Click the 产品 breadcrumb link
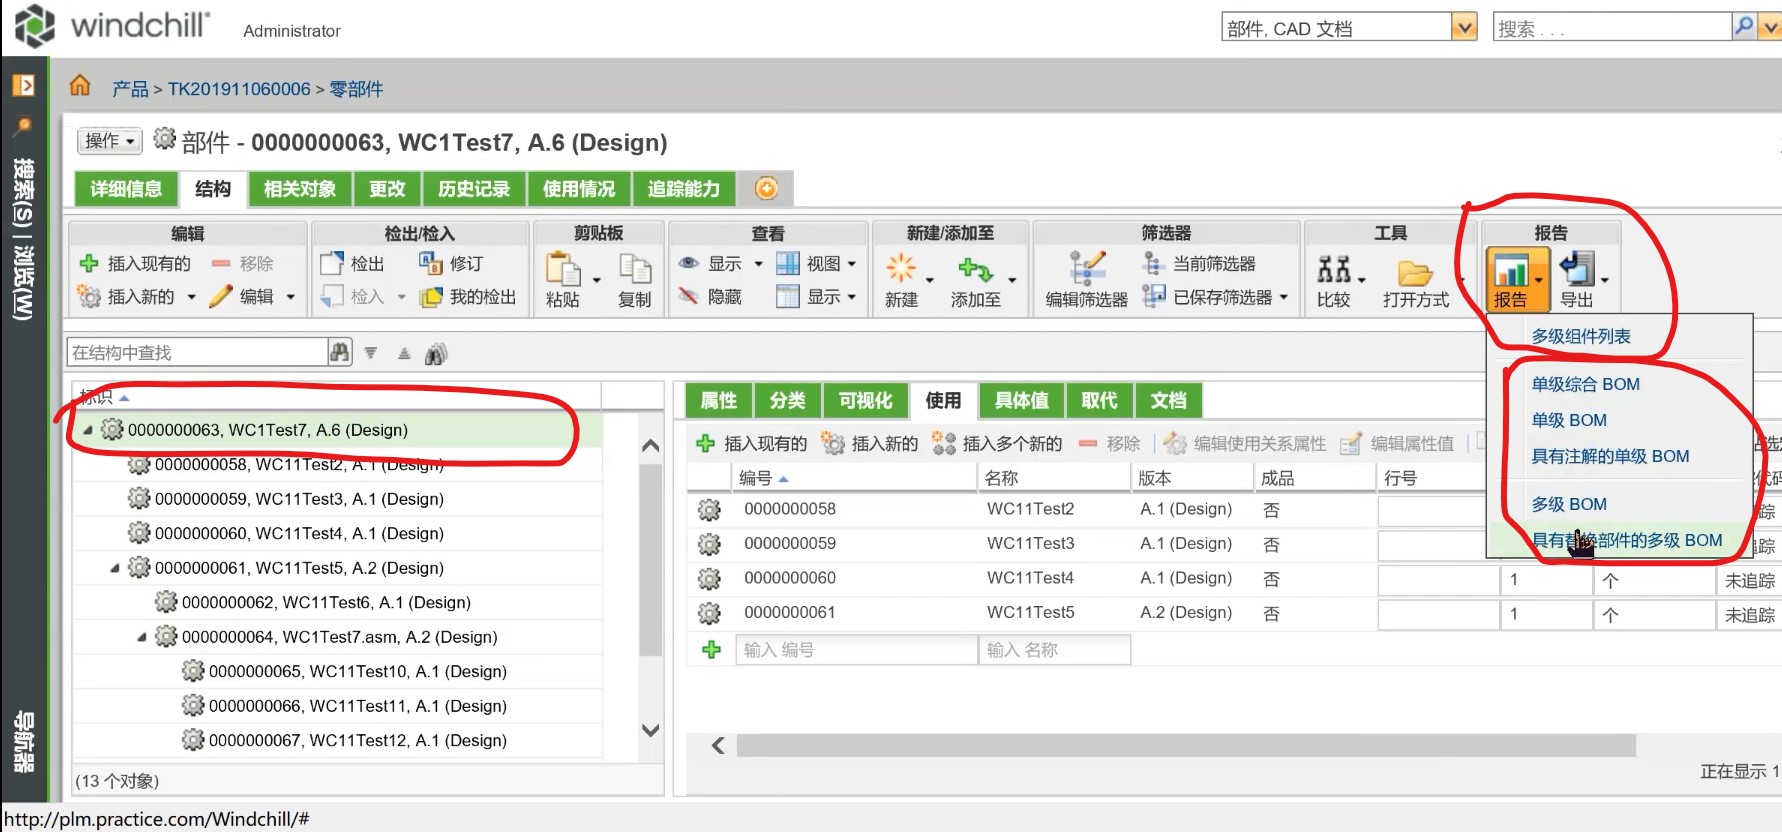 click(130, 89)
